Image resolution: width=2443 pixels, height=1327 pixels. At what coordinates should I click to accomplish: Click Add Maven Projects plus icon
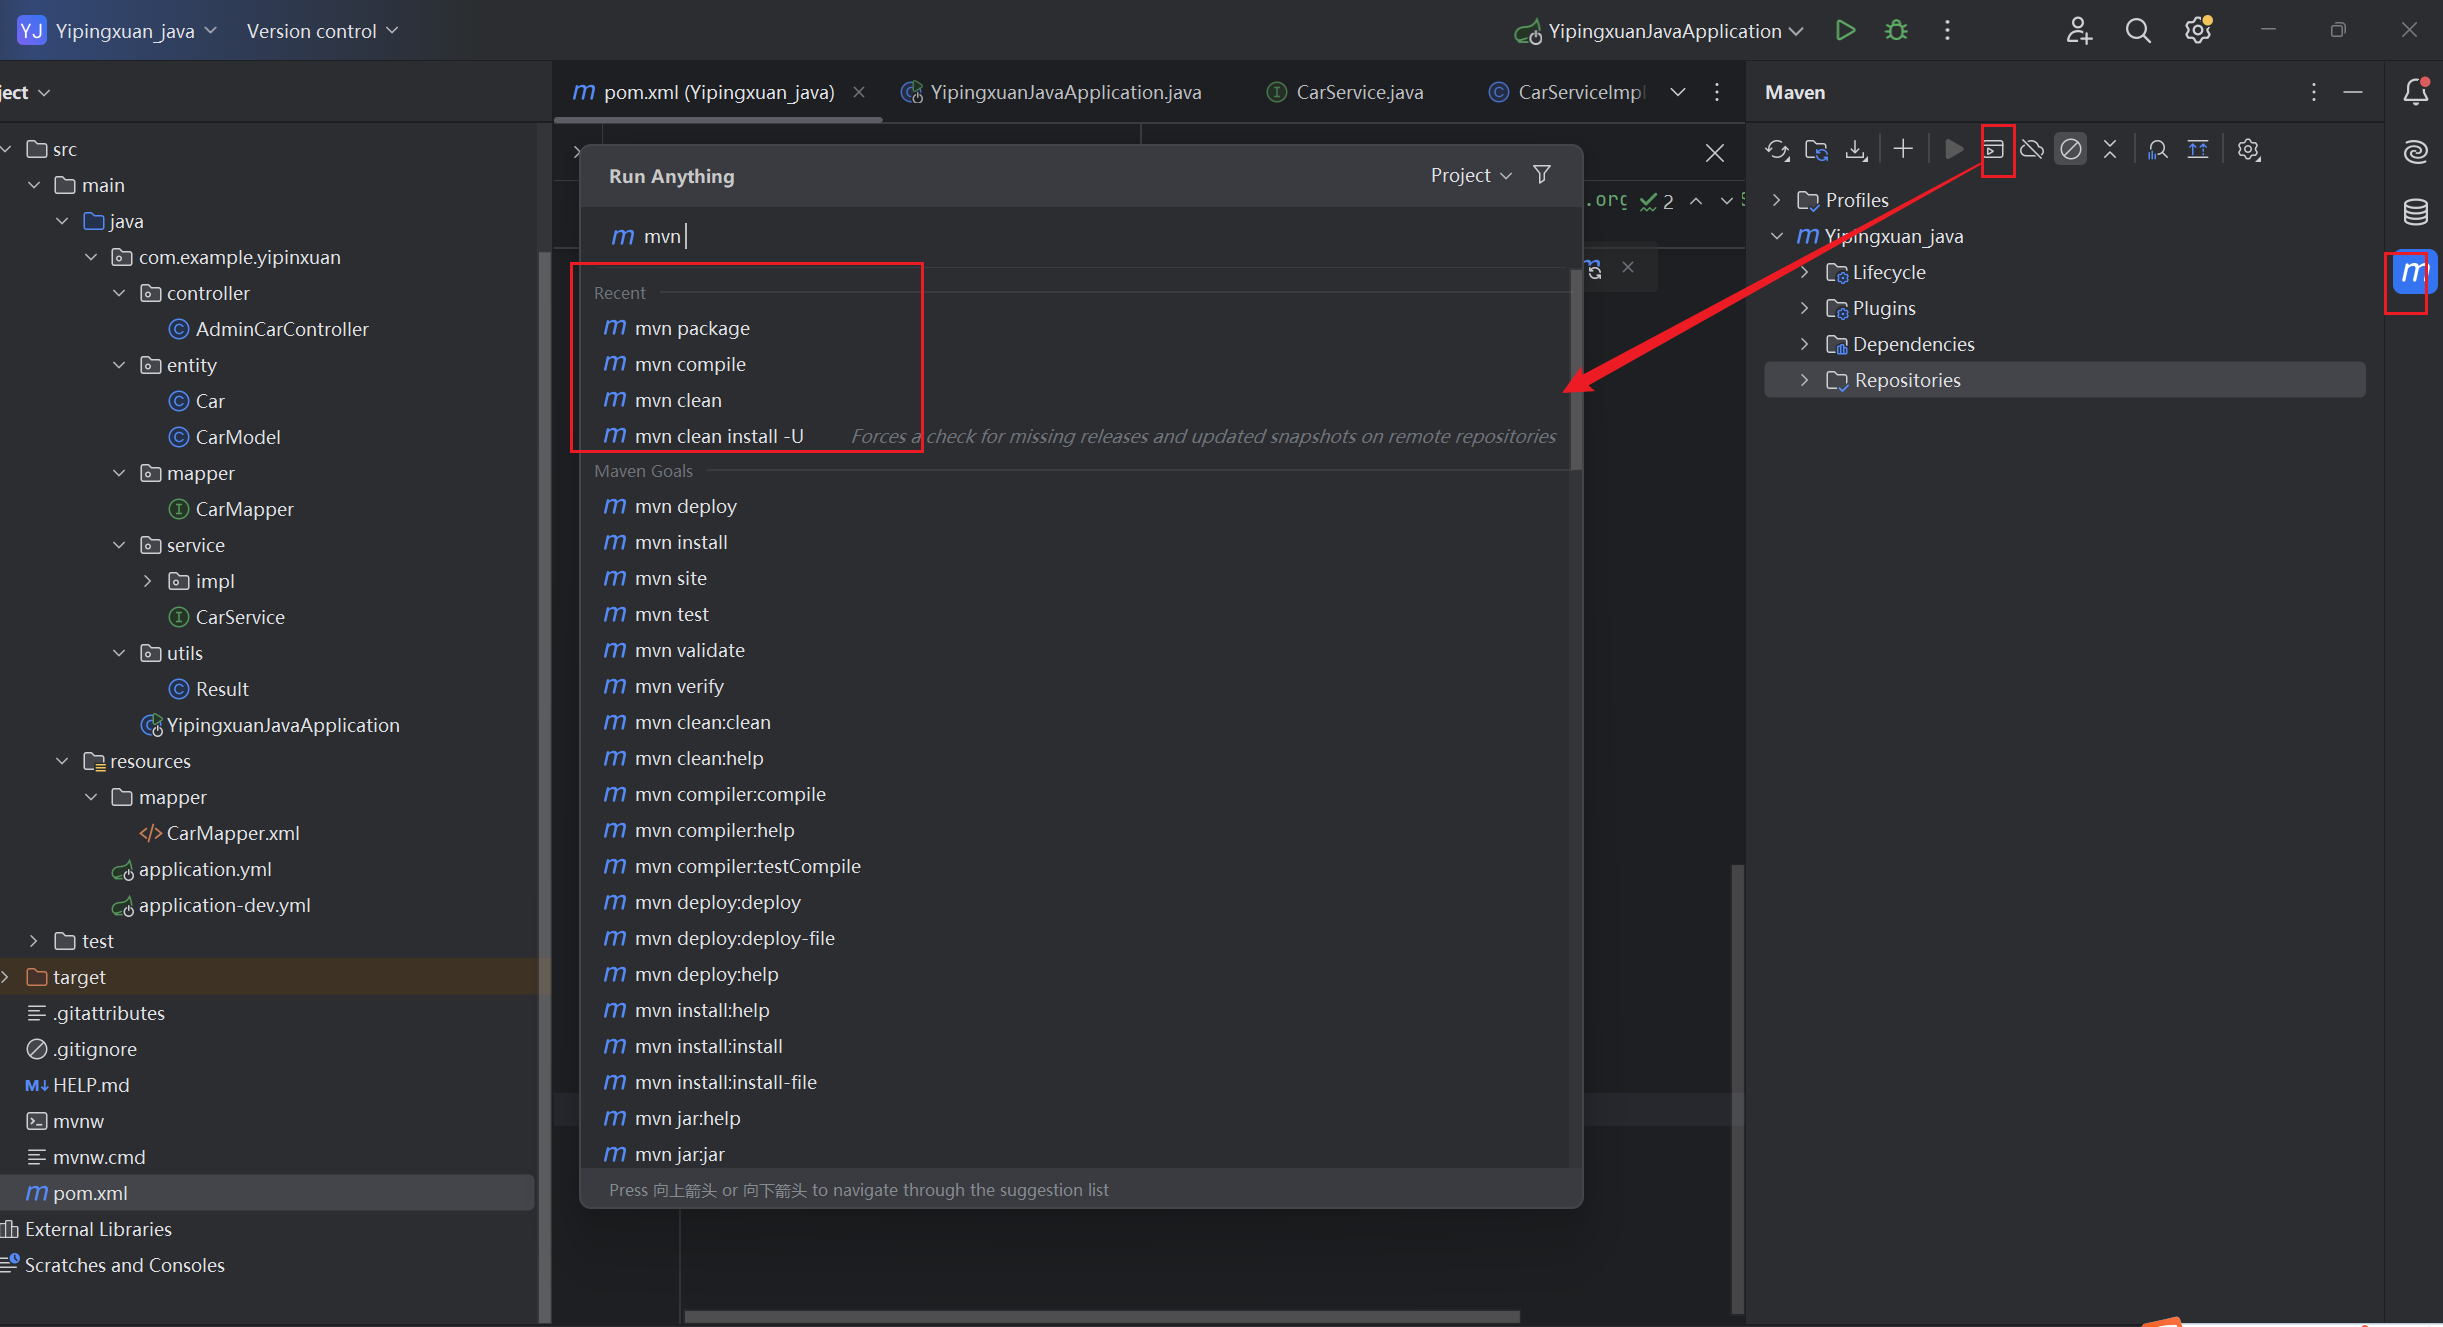tap(1903, 150)
